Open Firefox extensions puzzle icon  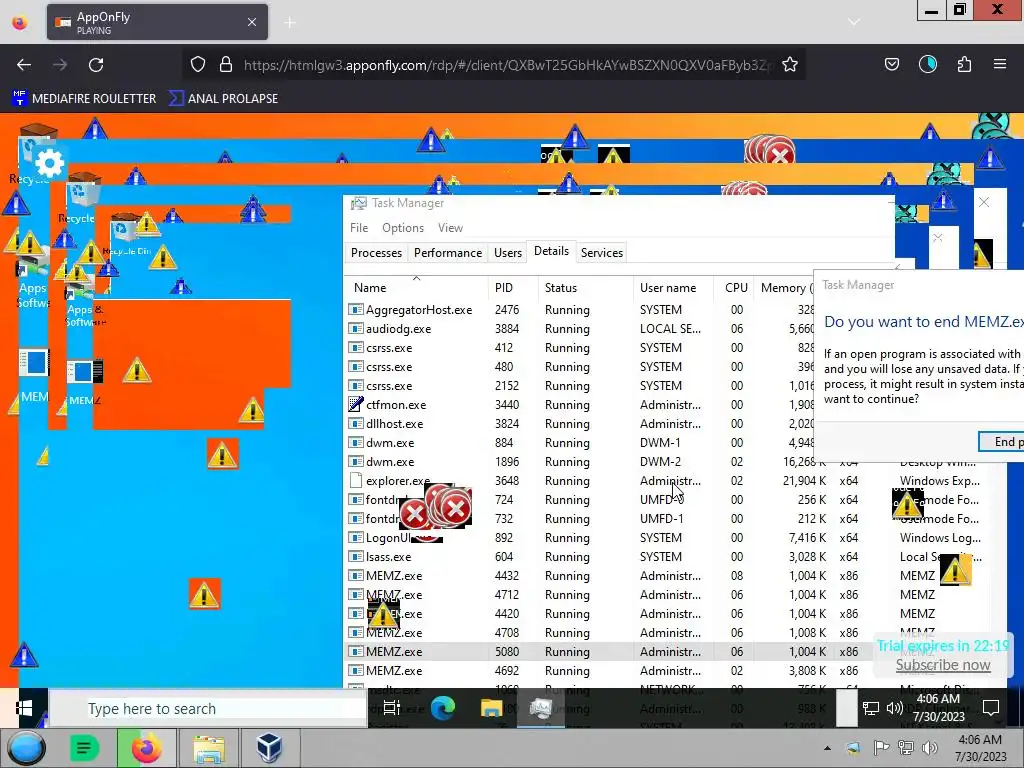coord(964,64)
